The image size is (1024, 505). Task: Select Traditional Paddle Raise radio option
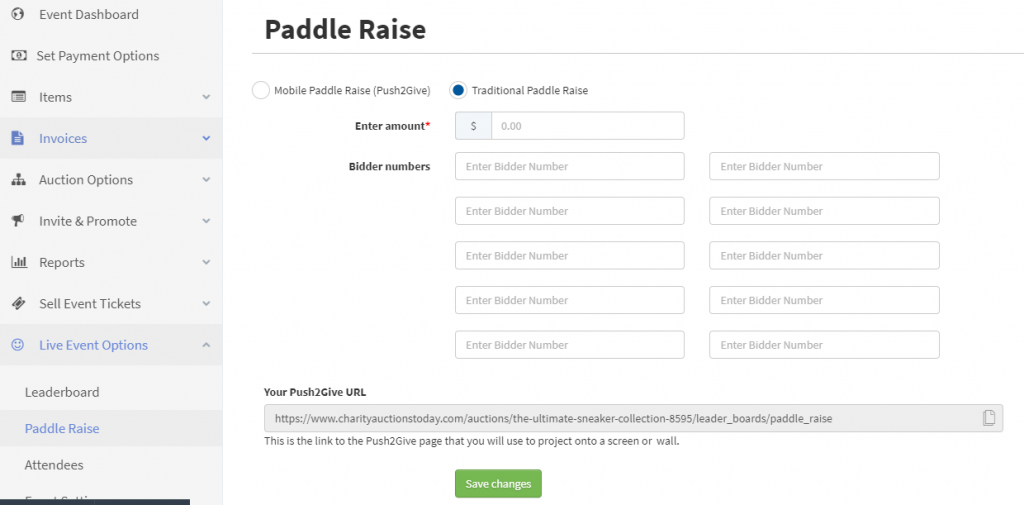coord(458,90)
